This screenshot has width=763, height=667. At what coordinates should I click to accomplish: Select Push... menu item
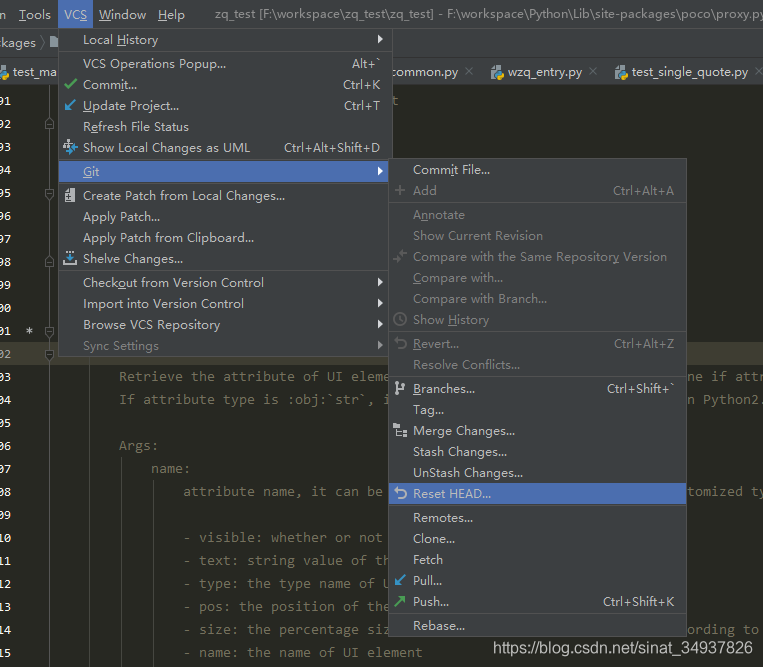pyautogui.click(x=537, y=601)
